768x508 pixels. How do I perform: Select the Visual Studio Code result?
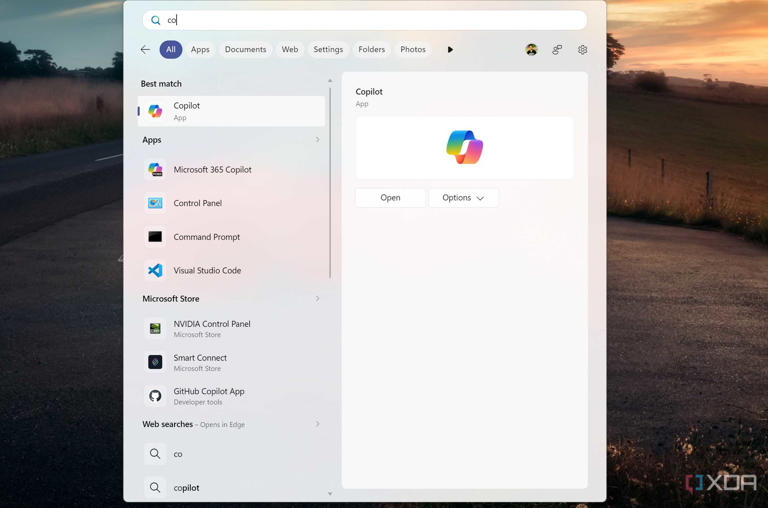coord(231,270)
